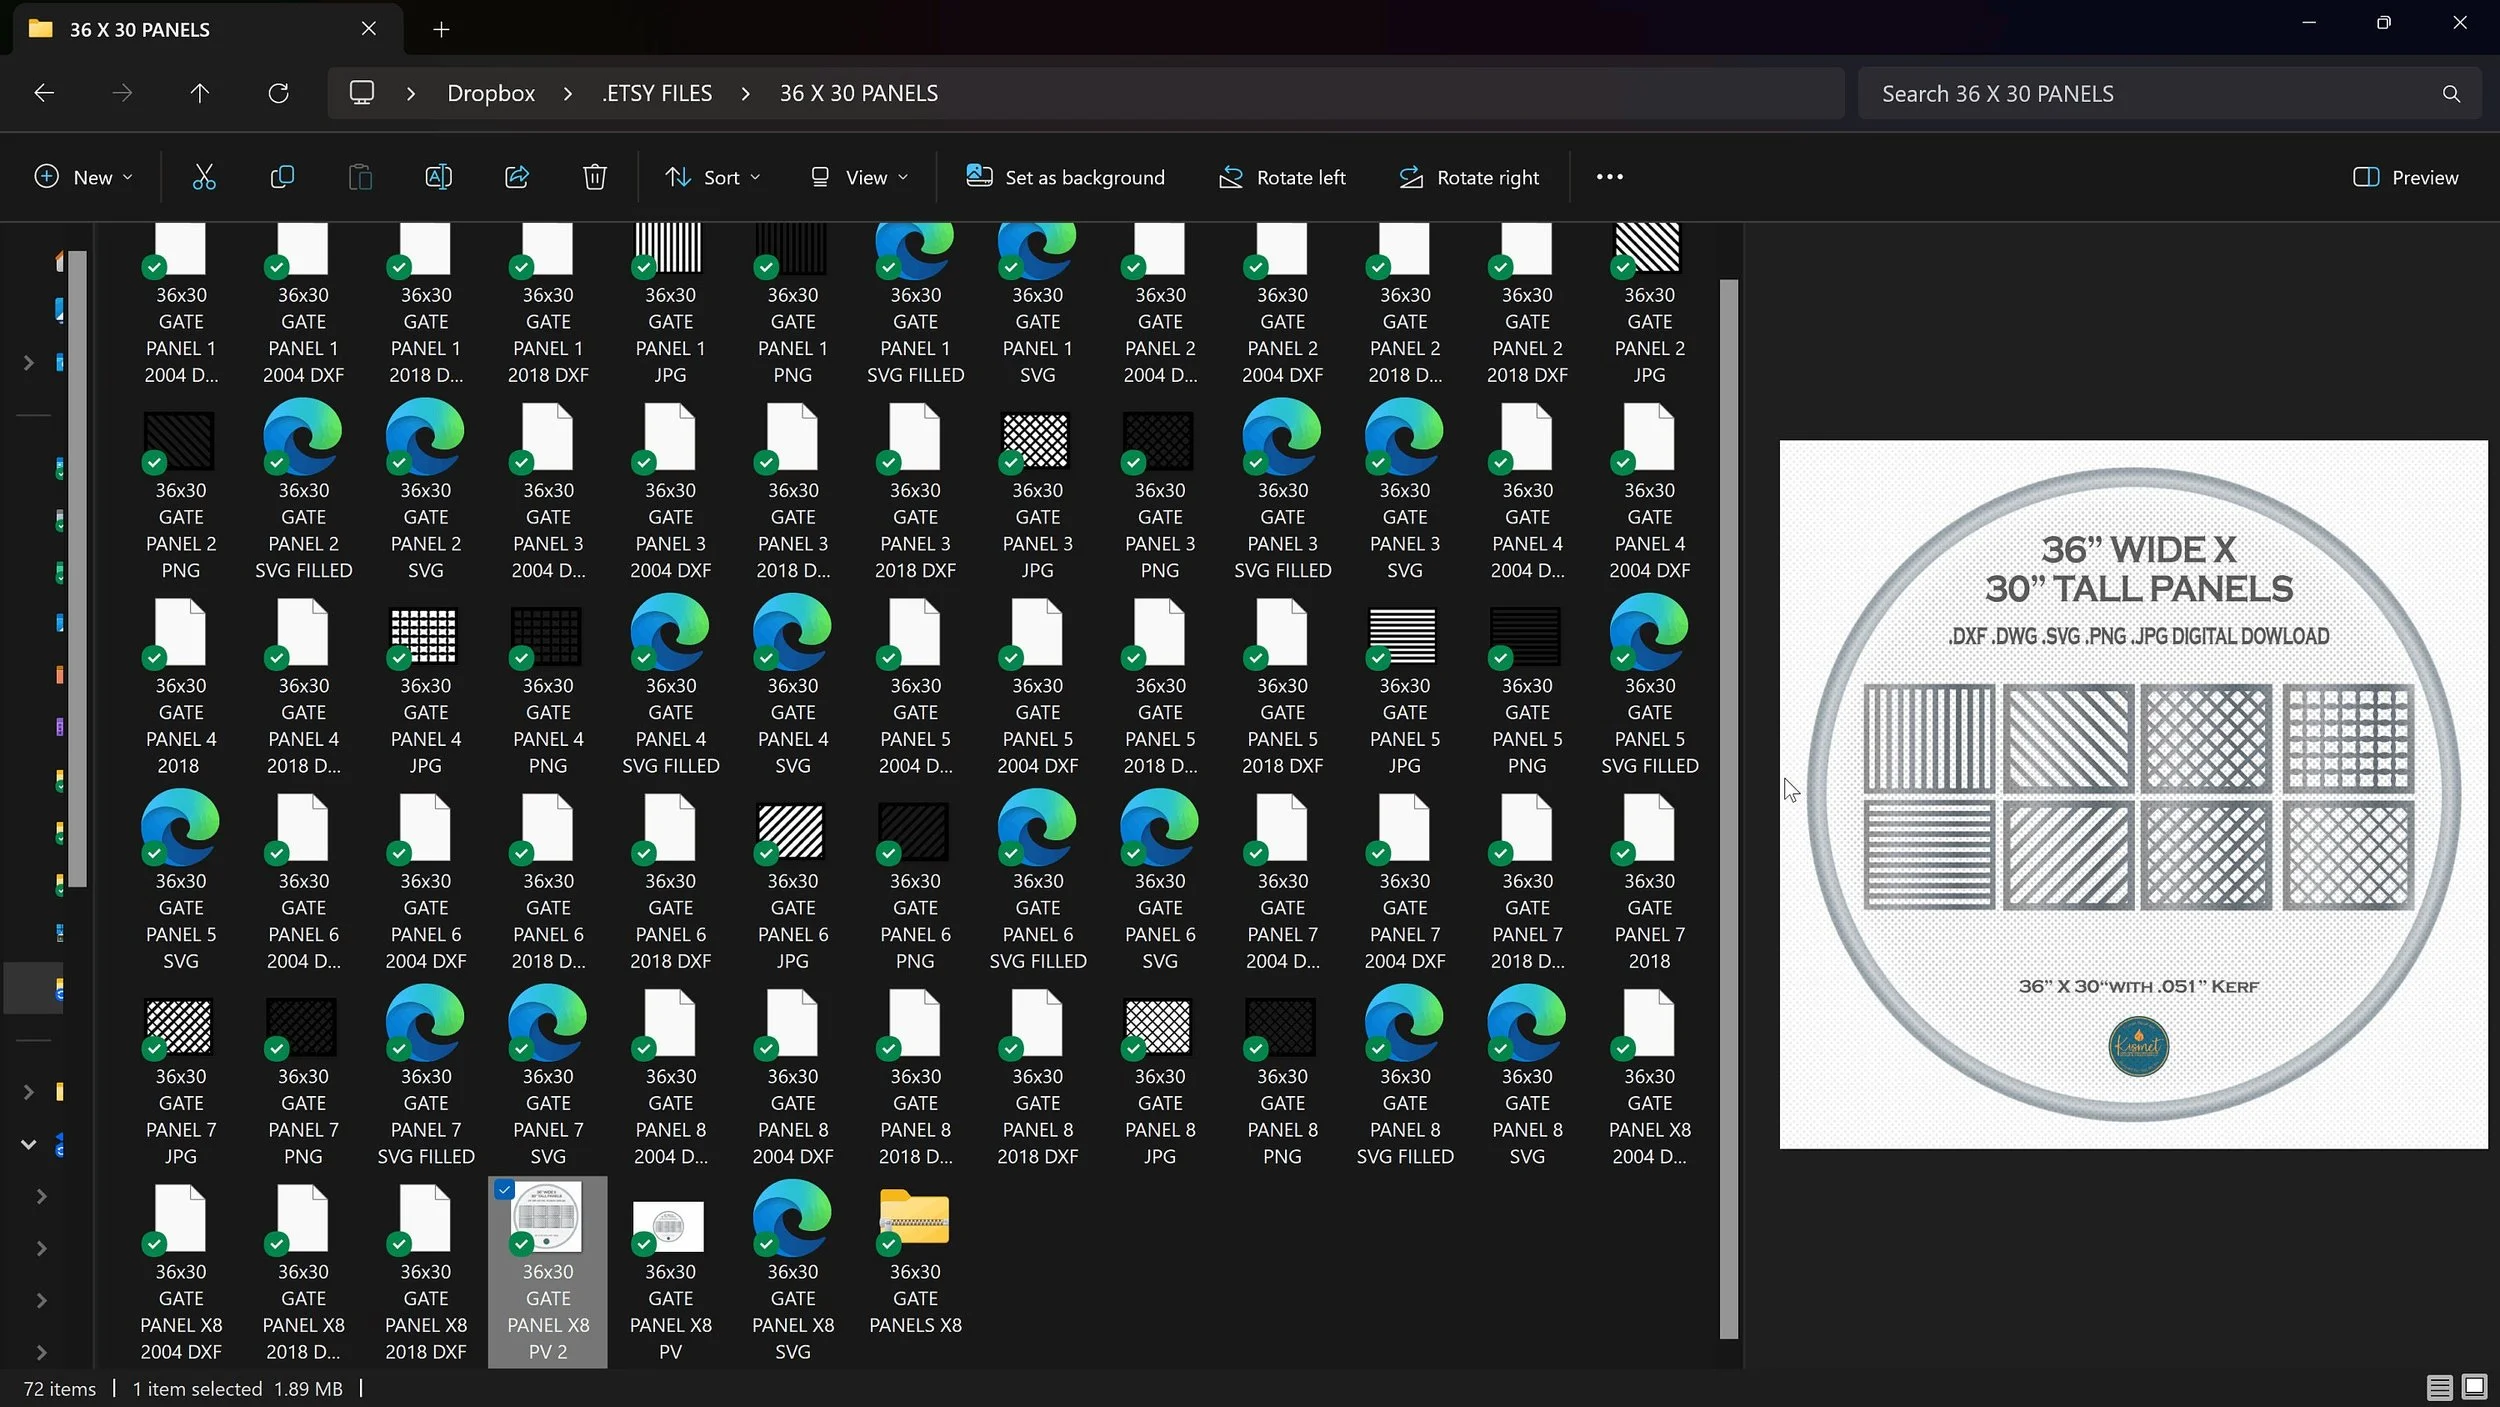Select 36x30 GATE PANEL 6 2018 DXF file
Image resolution: width=2500 pixels, height=1407 pixels.
tap(669, 881)
